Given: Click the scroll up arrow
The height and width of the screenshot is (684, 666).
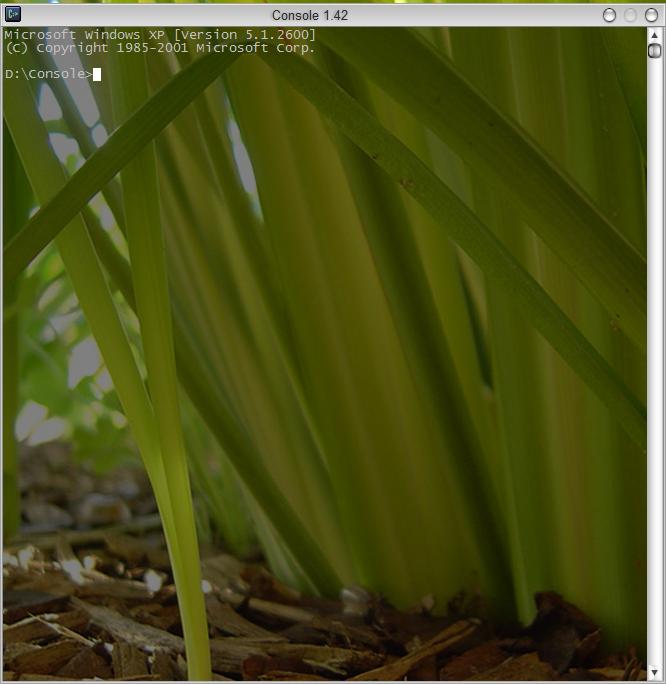Looking at the screenshot, I should (x=654, y=34).
